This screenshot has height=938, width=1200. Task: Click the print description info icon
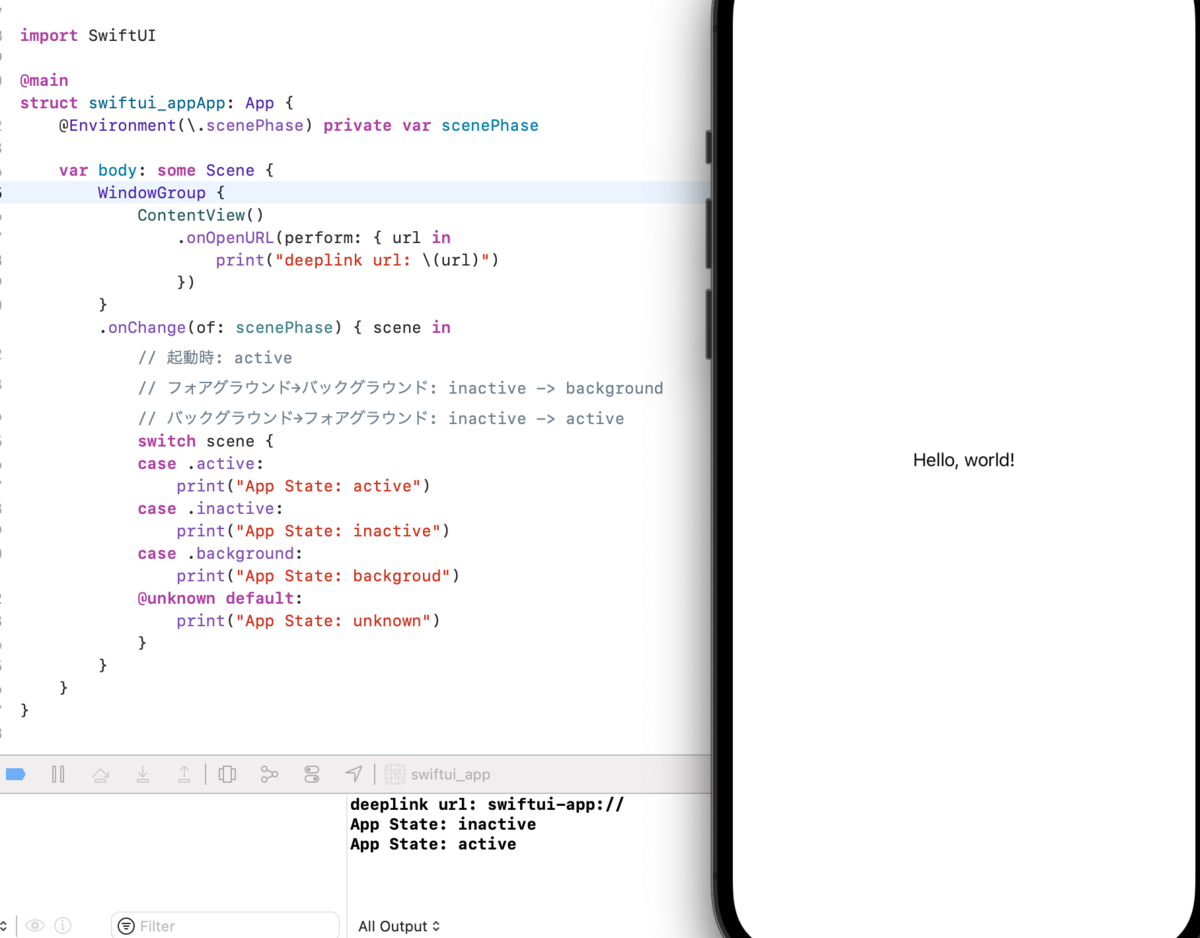coord(63,926)
